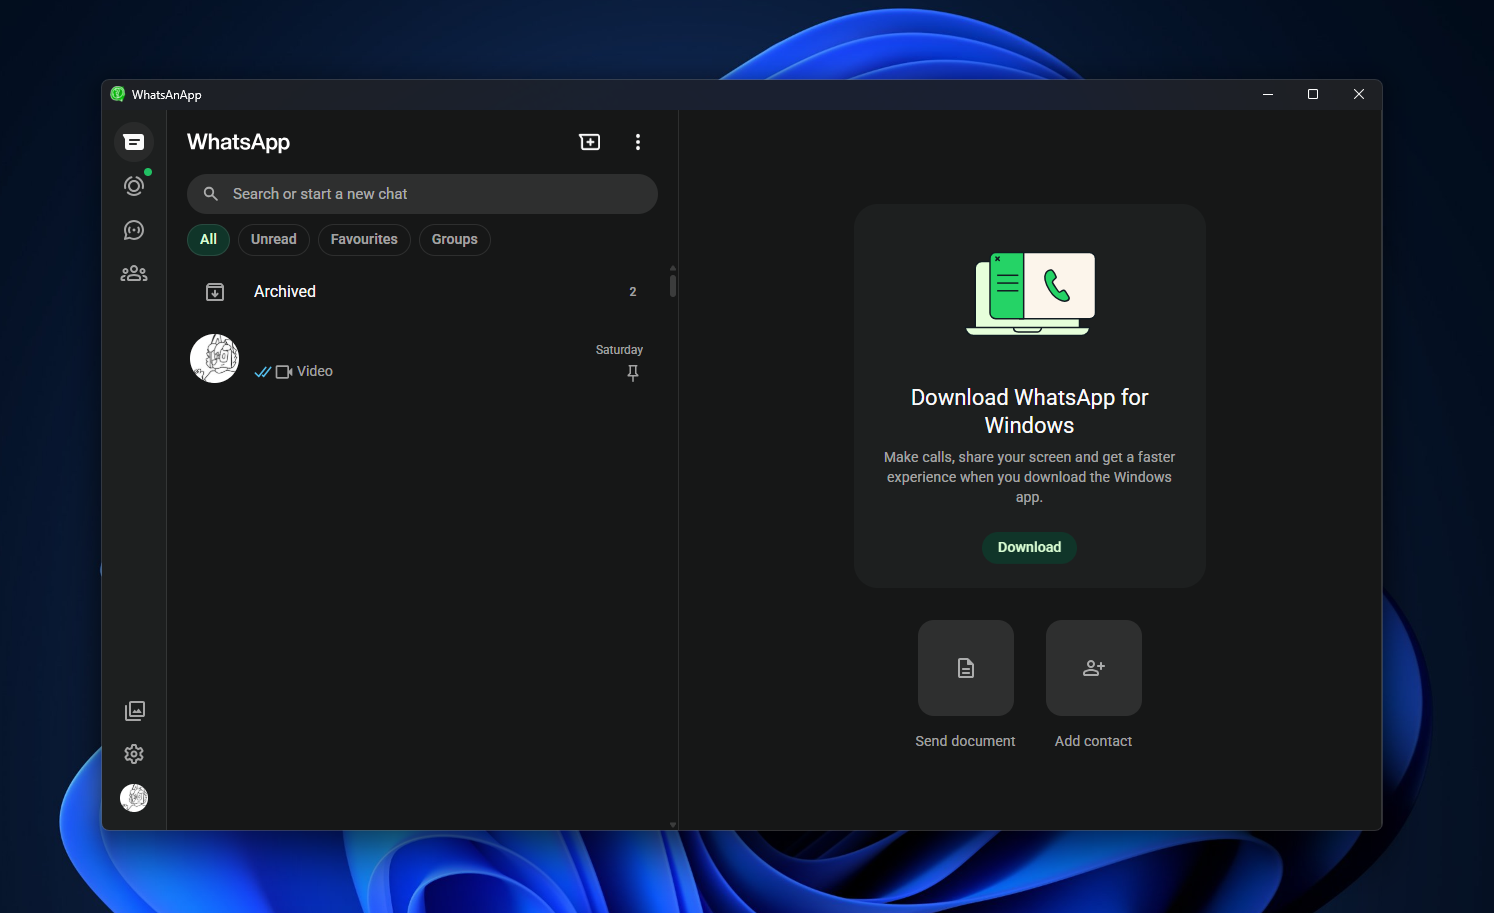Select the Groups chat filter
1494x913 pixels.
click(x=455, y=240)
